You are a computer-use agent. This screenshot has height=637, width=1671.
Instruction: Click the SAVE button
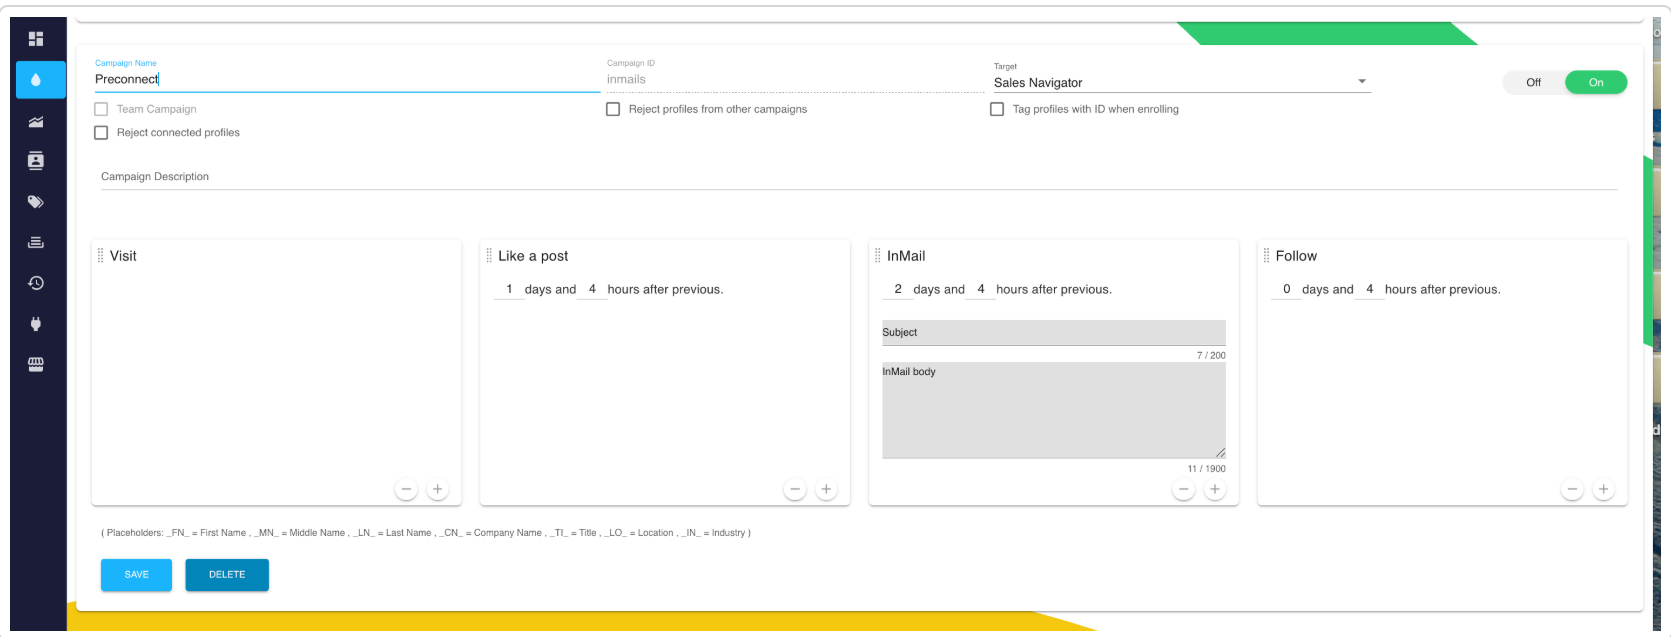coord(136,575)
